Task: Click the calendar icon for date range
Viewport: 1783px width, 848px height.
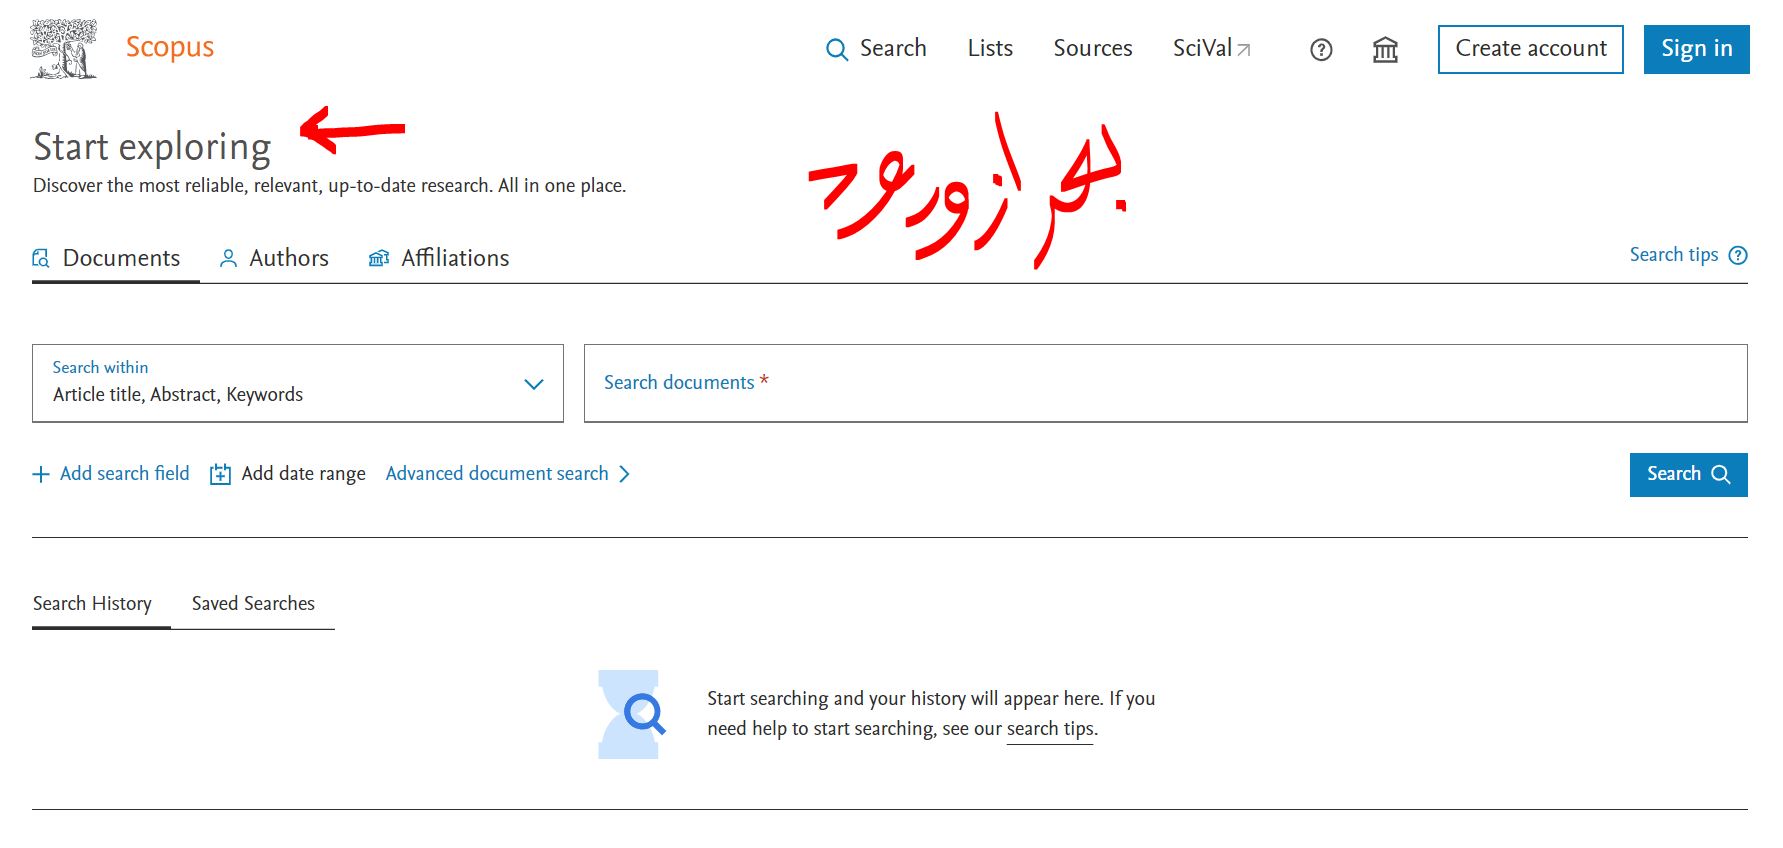Action: (x=220, y=474)
